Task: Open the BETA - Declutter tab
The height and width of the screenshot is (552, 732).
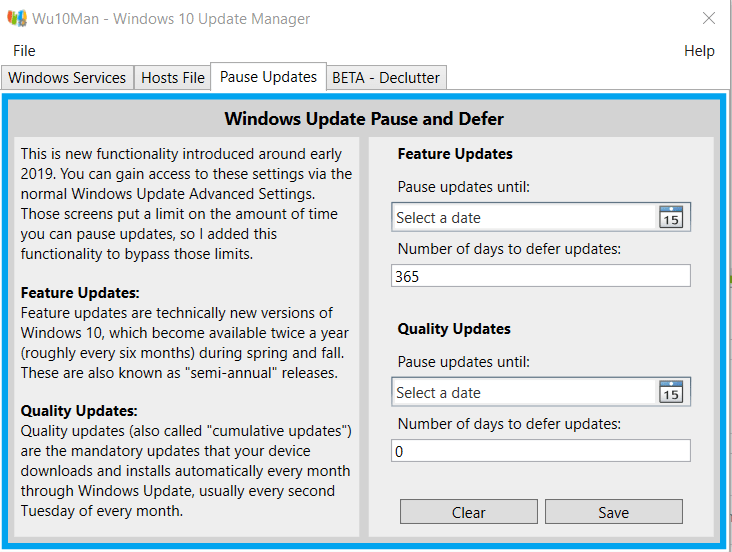Action: (386, 78)
